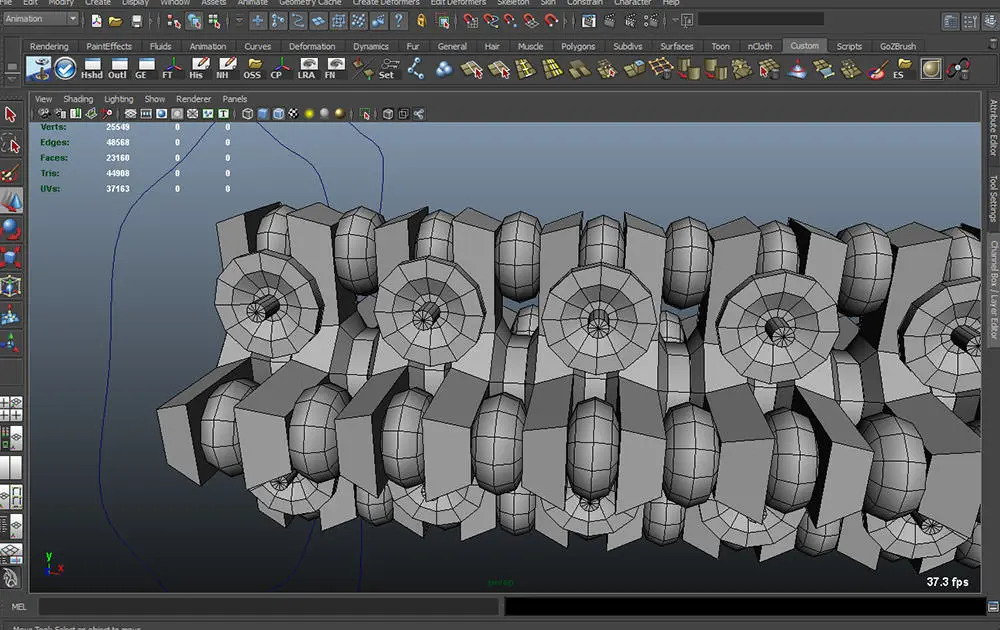The image size is (1000, 630).
Task: Click the MEL command input field
Action: click(x=270, y=606)
